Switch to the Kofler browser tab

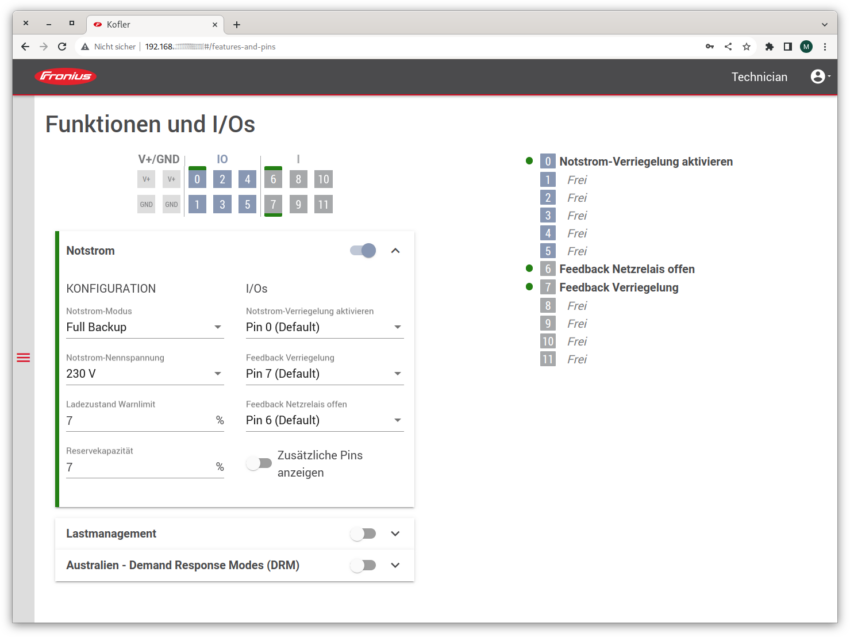point(150,23)
